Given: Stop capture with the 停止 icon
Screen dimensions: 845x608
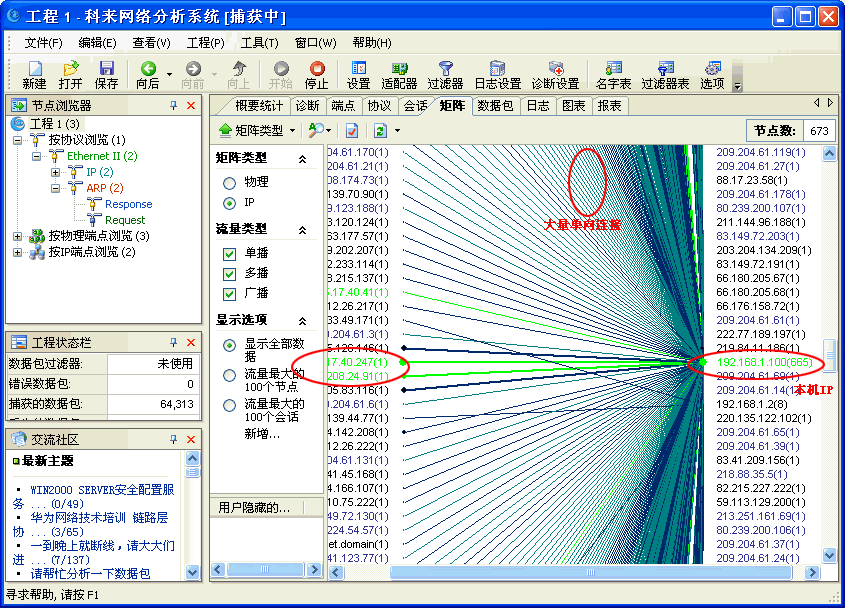Looking at the screenshot, I should (316, 69).
